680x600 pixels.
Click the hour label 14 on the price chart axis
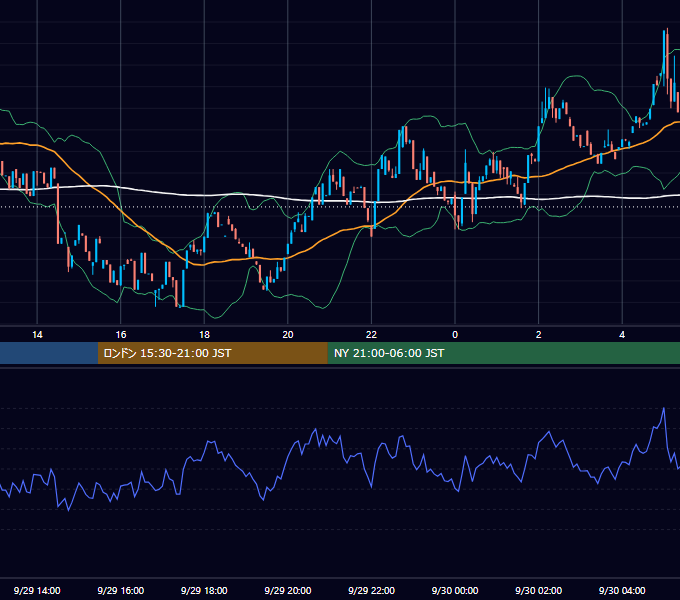[37, 335]
